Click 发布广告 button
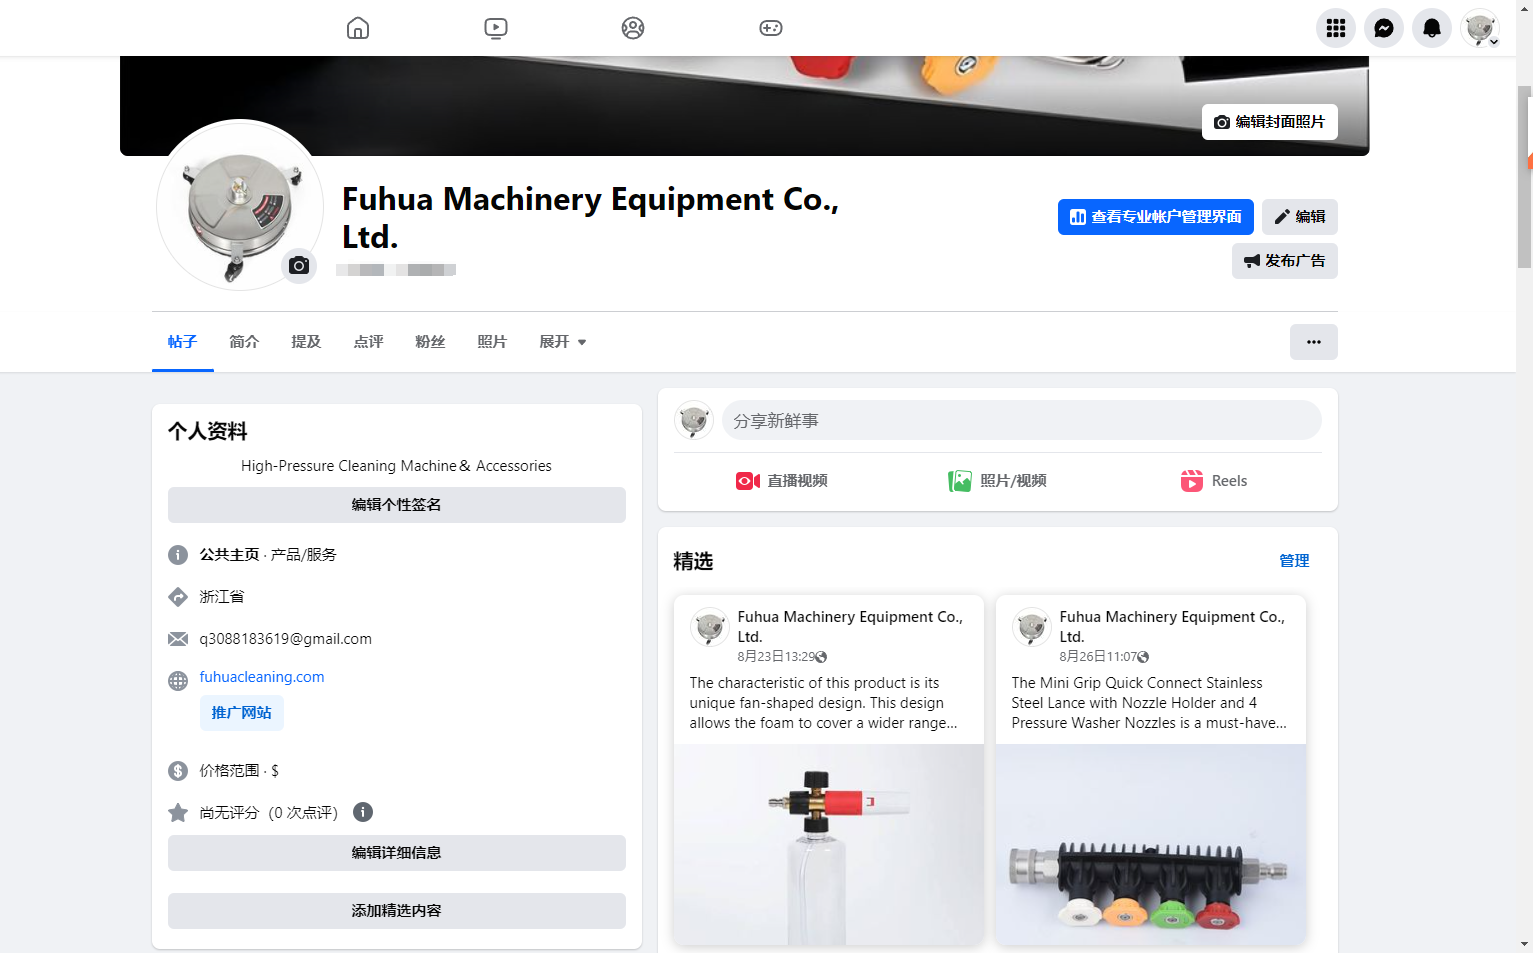Screen dimensions: 1533x953 [1284, 261]
